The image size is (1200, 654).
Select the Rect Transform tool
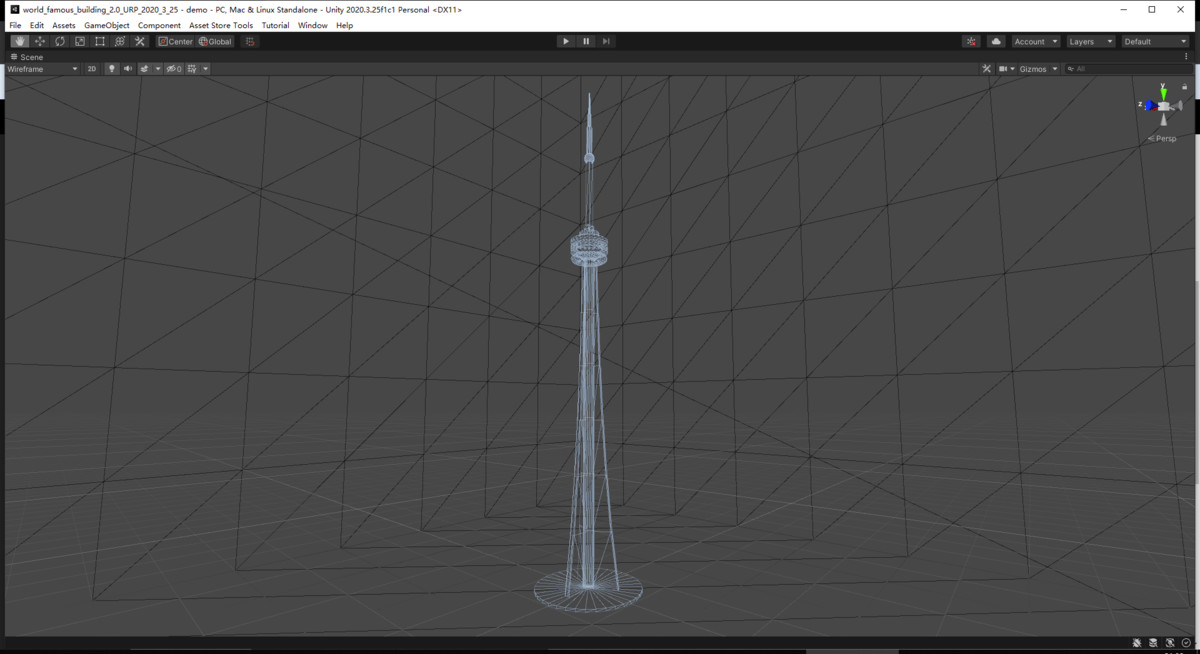click(x=100, y=41)
